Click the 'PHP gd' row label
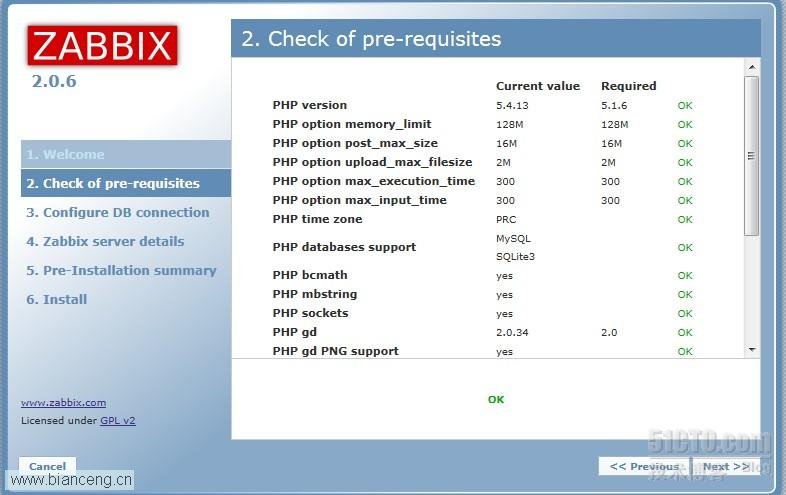 pos(295,333)
